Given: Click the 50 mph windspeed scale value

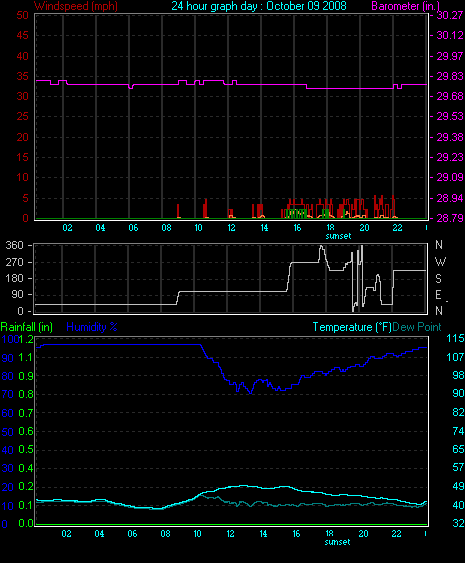Looking at the screenshot, I should coord(22,15).
